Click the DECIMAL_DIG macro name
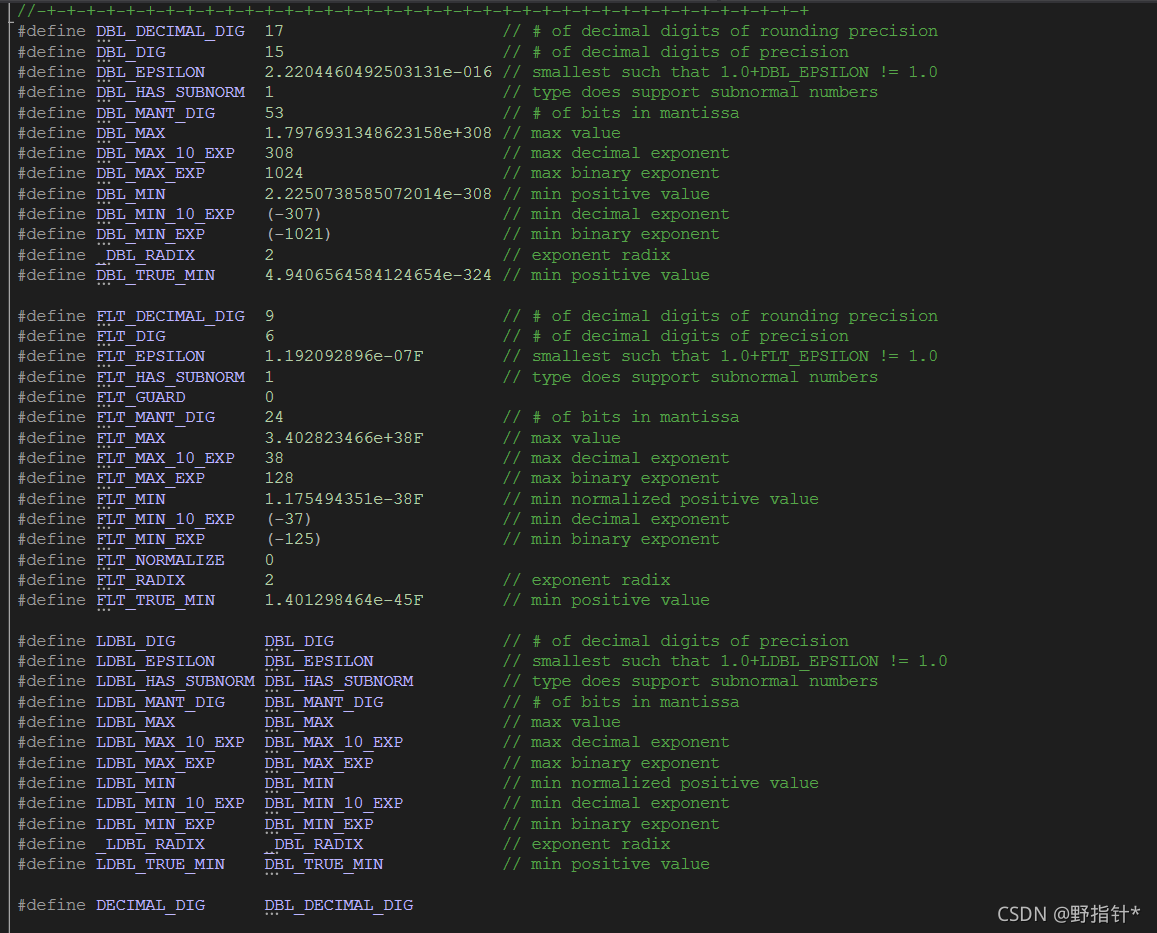Screen dimensions: 1157x933 151,905
